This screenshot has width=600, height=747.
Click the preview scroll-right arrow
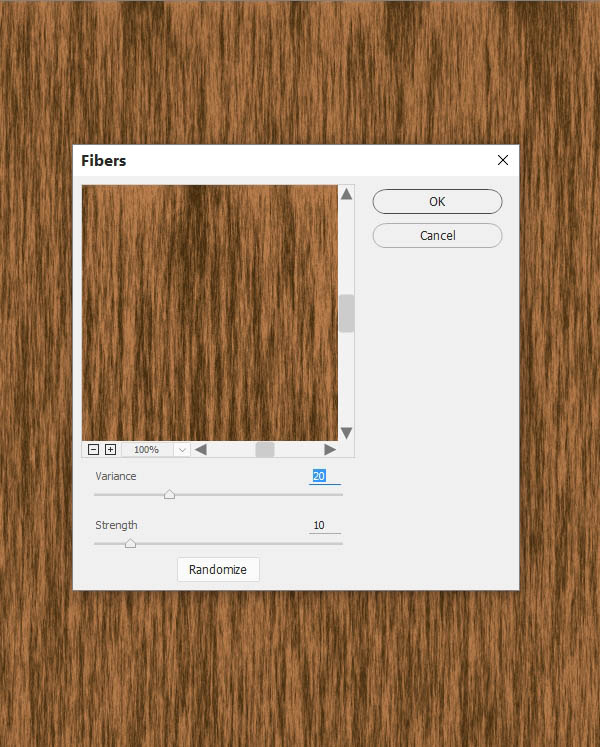[x=330, y=449]
